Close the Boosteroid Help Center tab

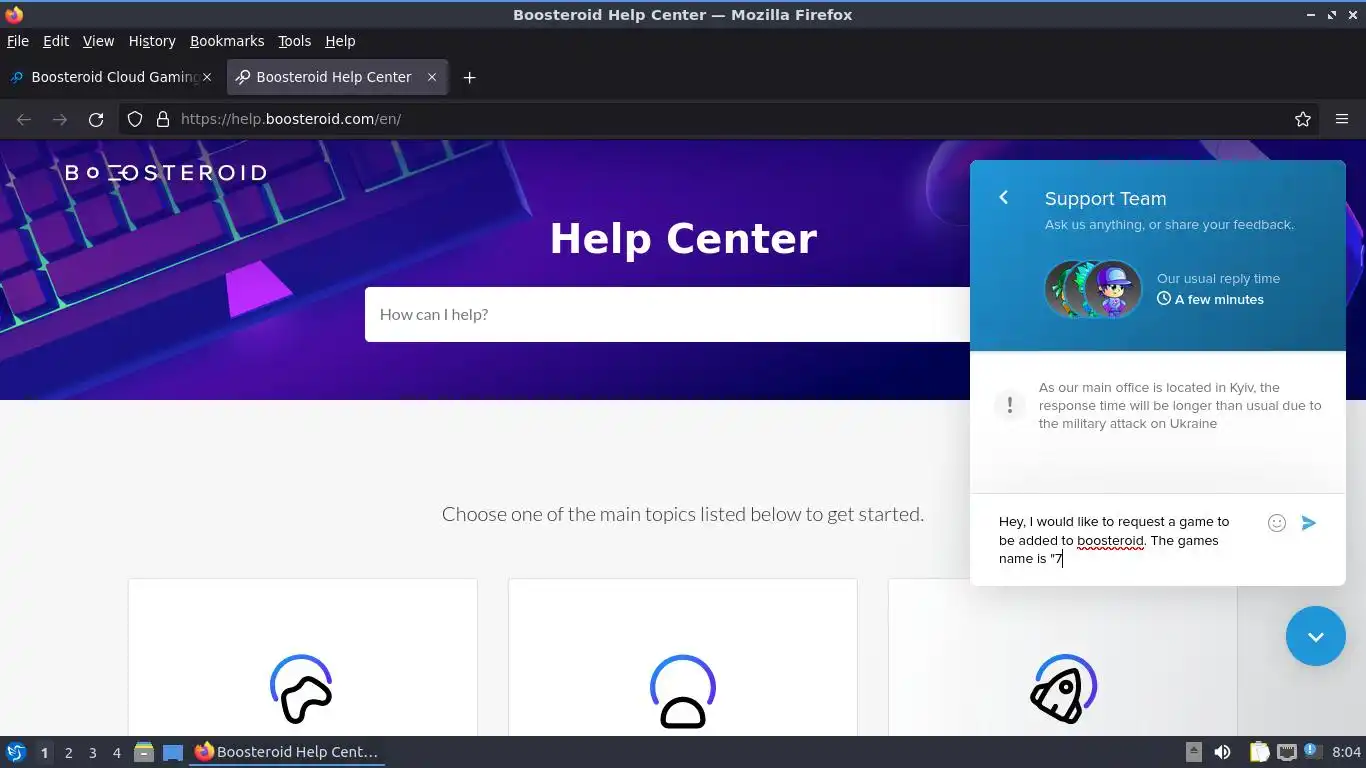(432, 77)
